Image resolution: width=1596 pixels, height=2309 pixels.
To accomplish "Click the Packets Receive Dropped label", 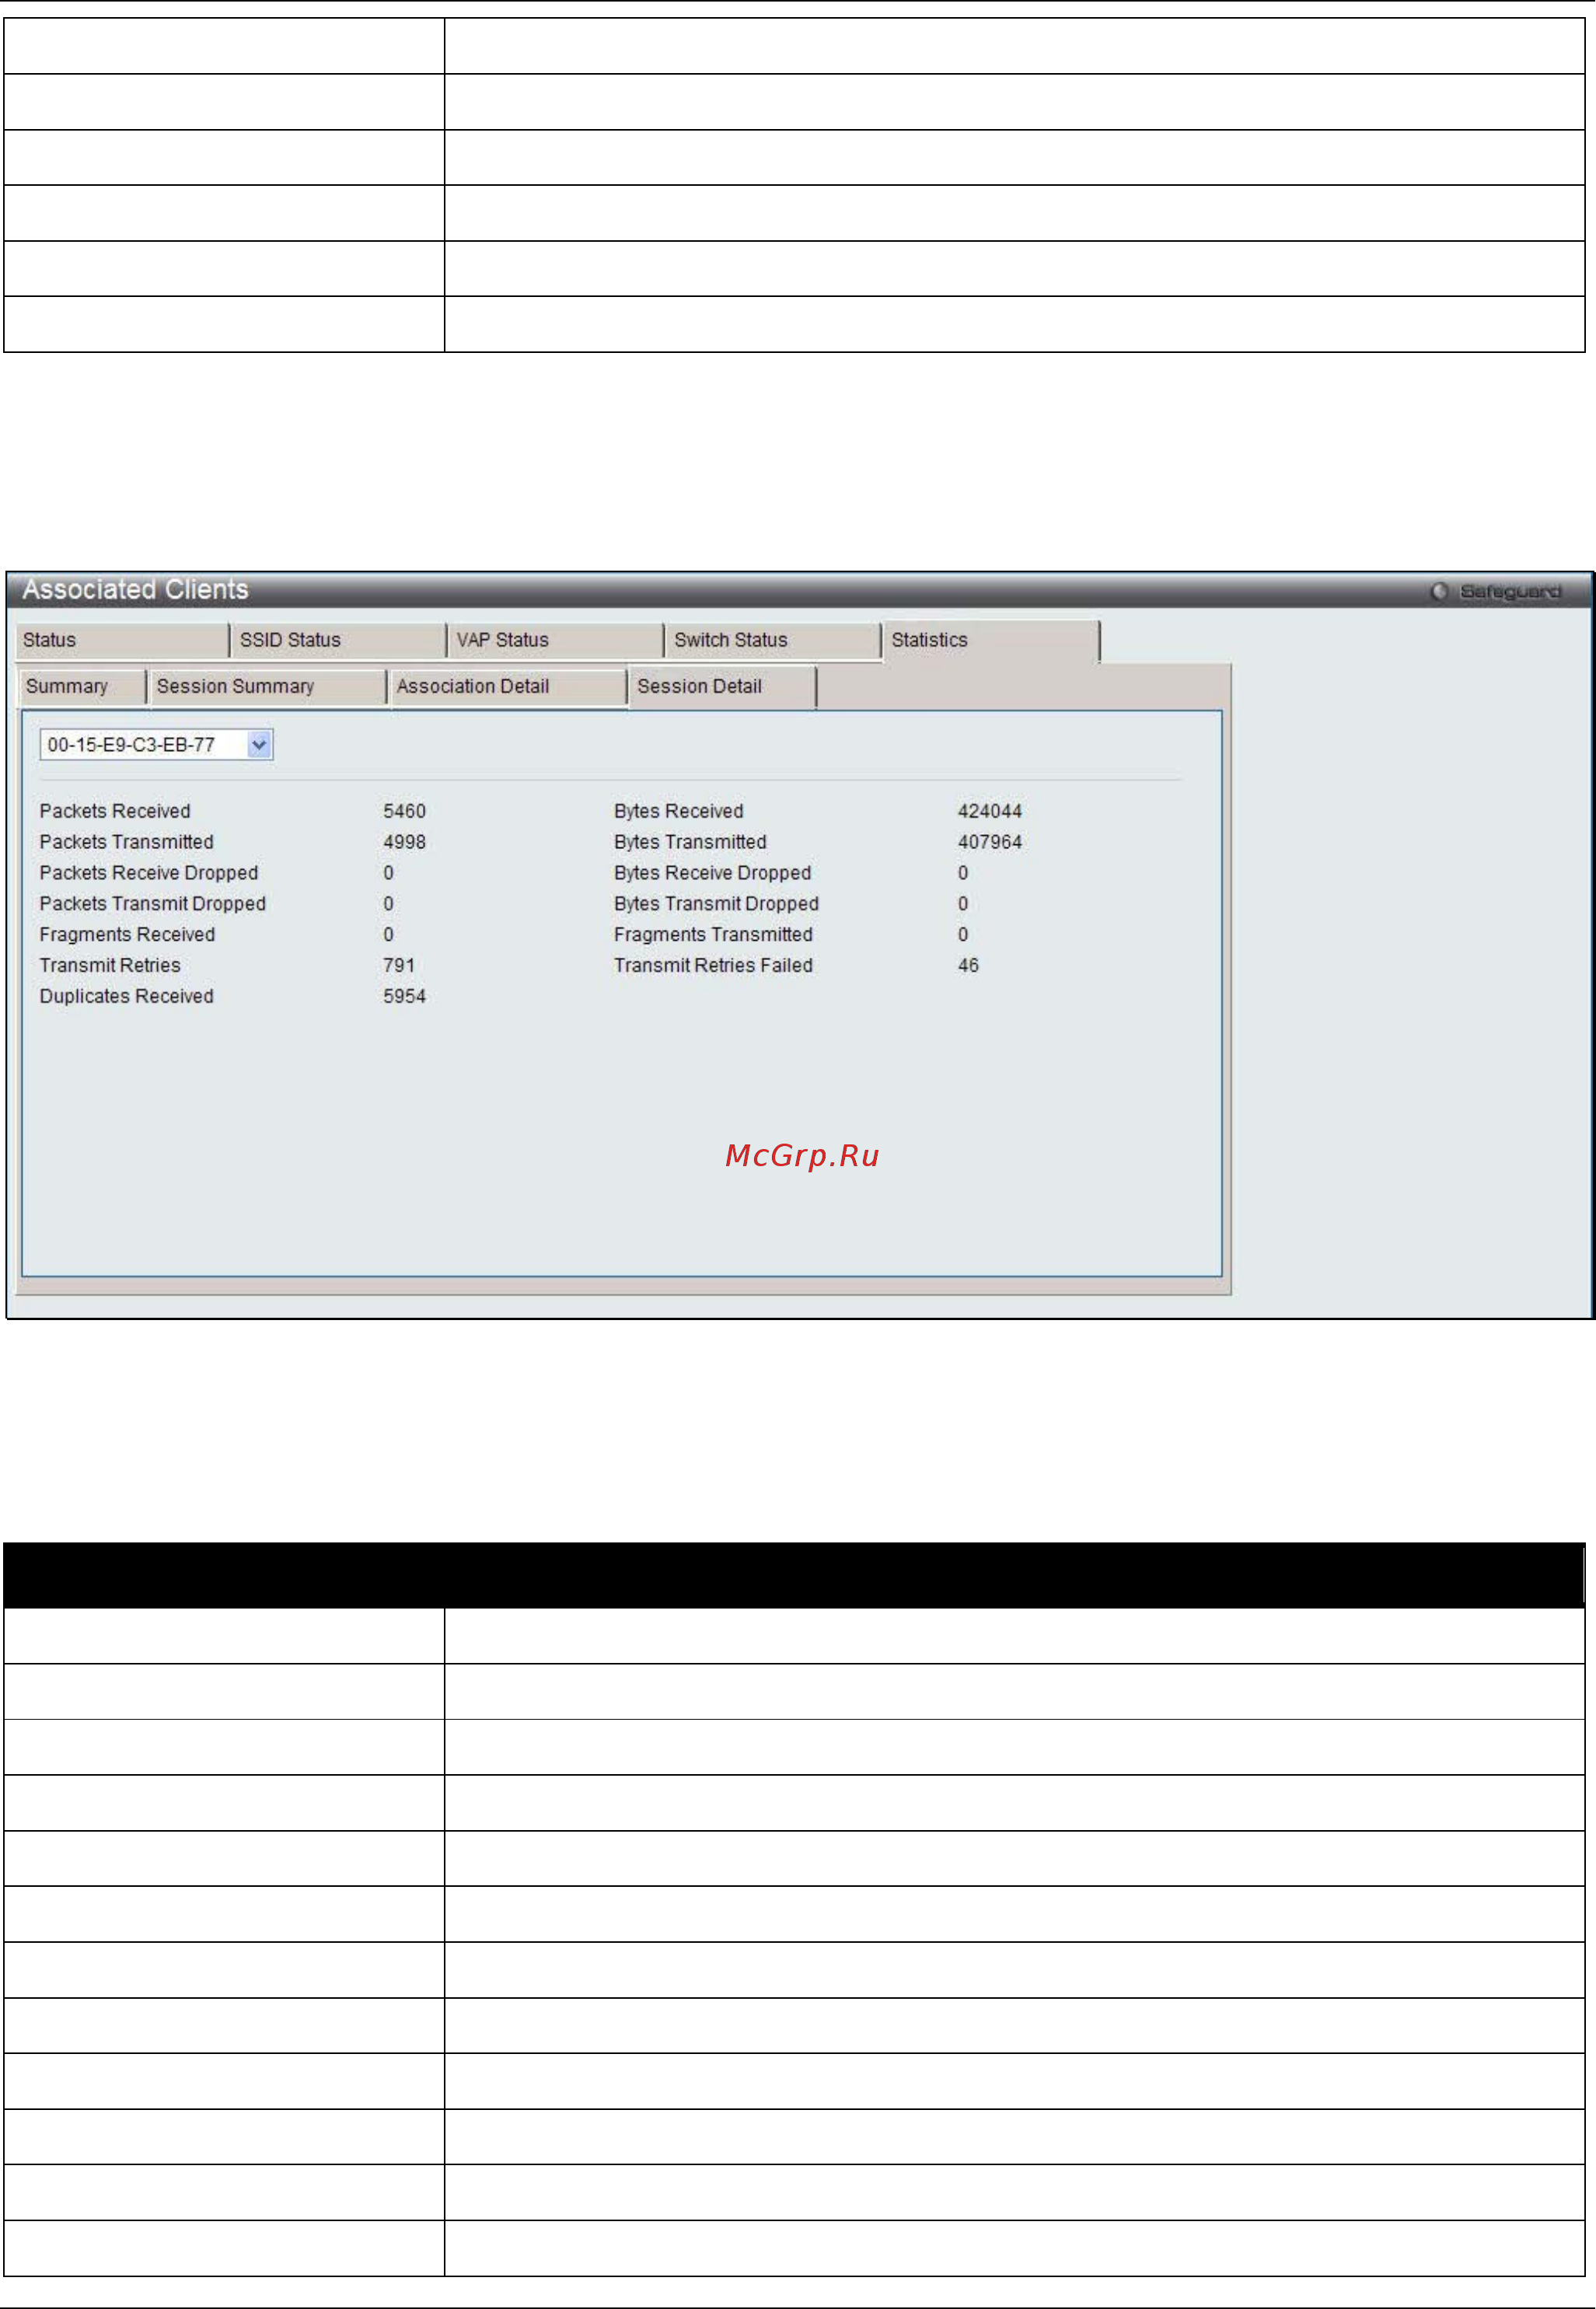I will pyautogui.click(x=149, y=873).
